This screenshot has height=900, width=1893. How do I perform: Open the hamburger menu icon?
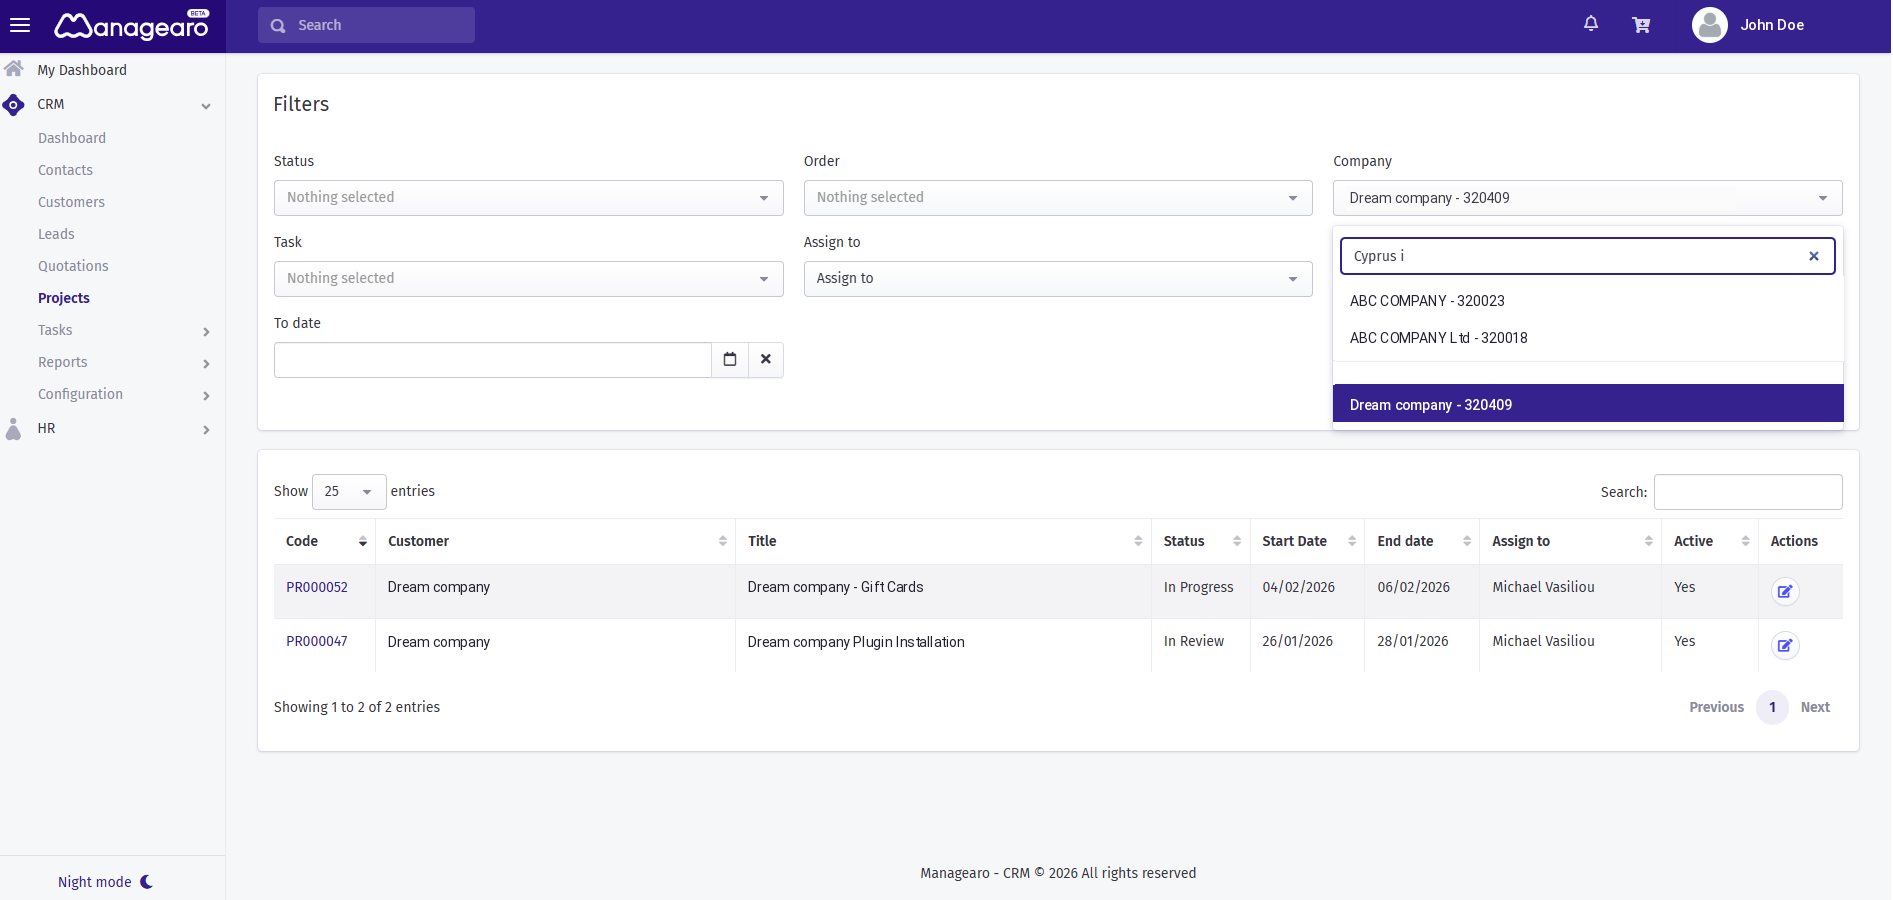[20, 25]
